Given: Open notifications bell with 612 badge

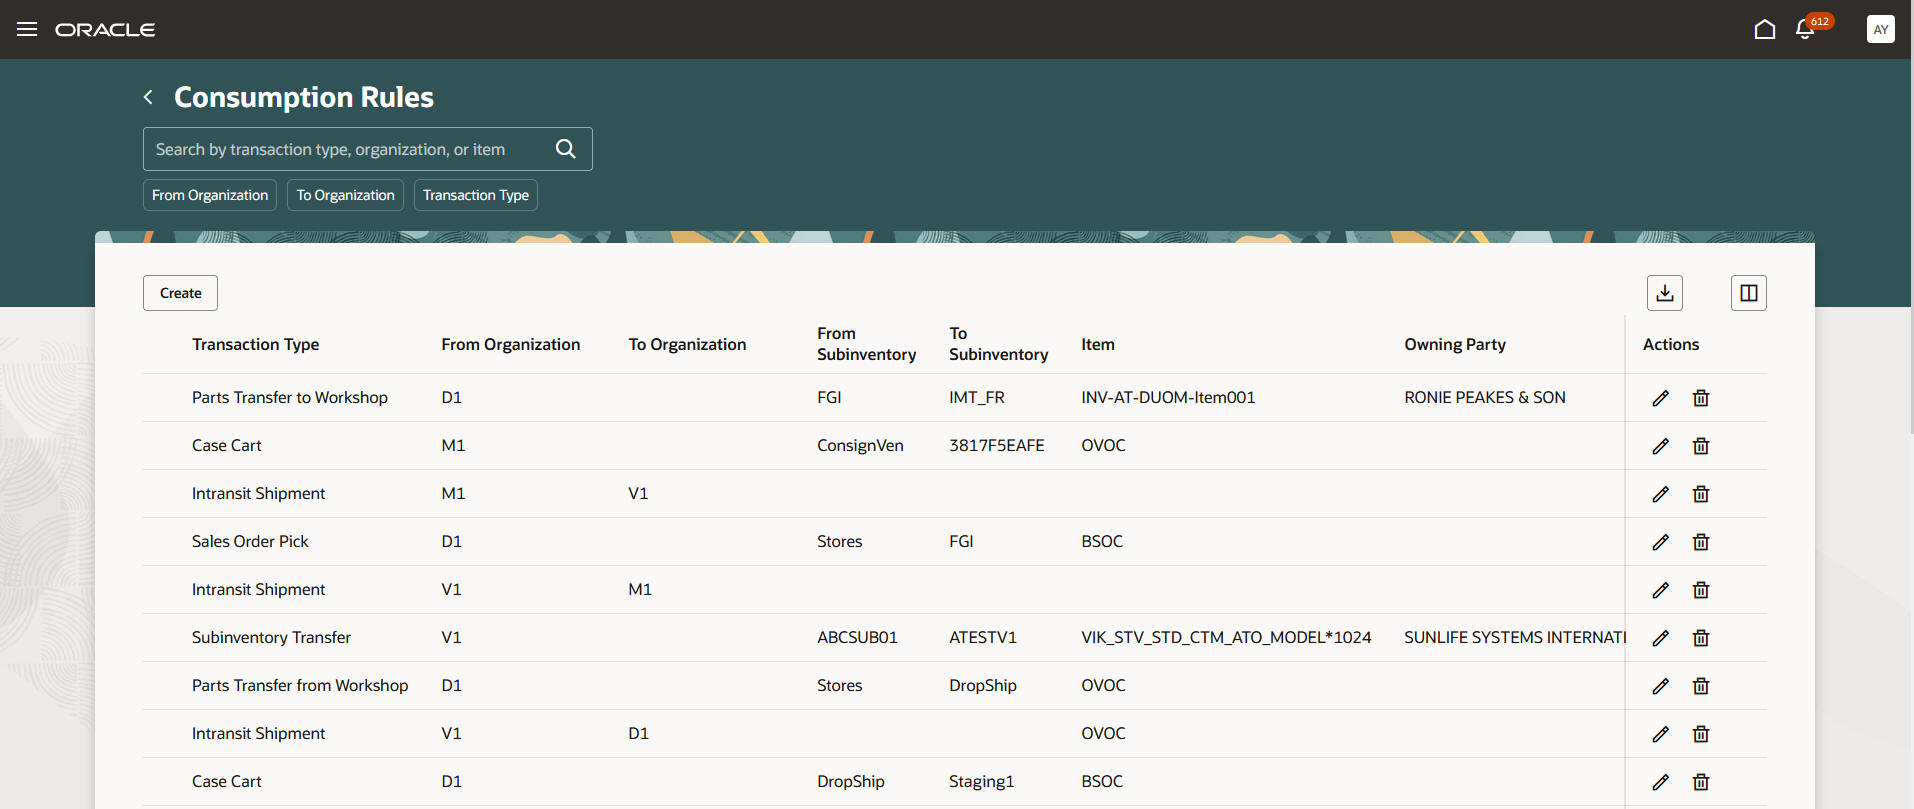Looking at the screenshot, I should coord(1806,29).
